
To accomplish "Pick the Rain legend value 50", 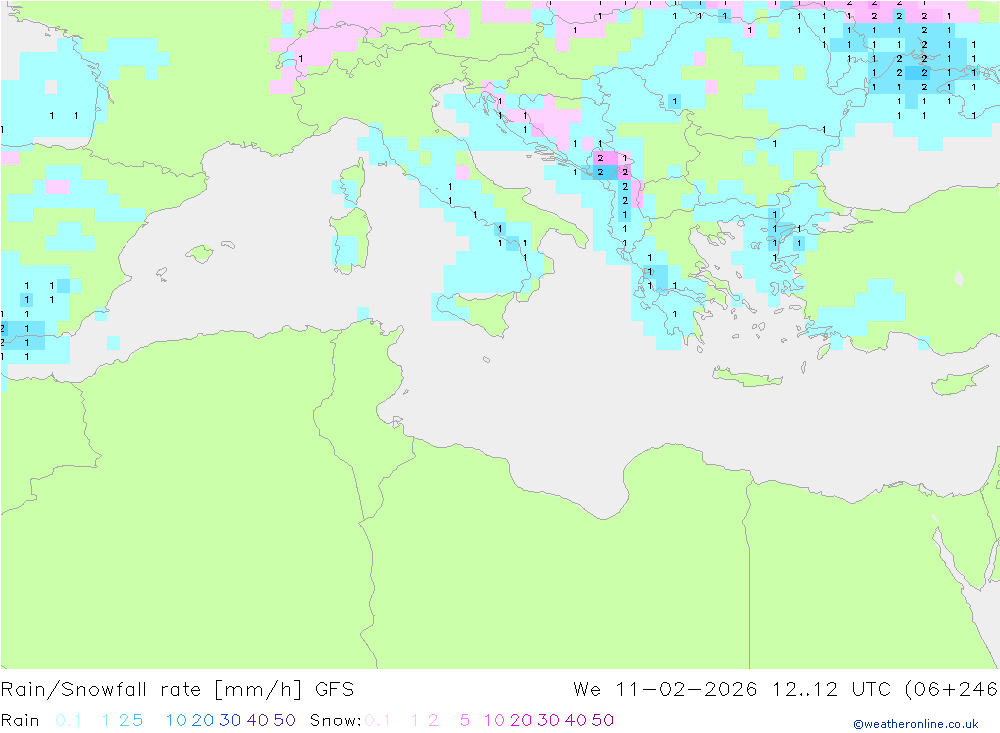I will click(284, 720).
